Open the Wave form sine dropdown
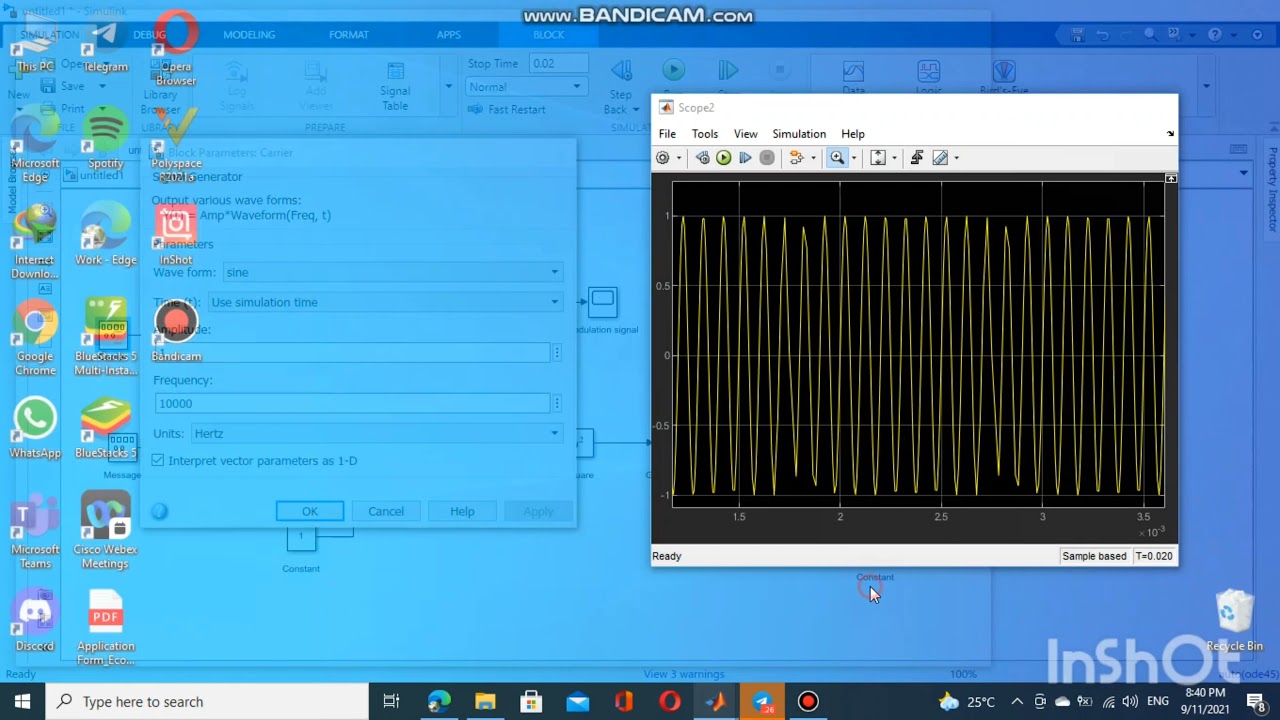Viewport: 1280px width, 720px height. 392,272
